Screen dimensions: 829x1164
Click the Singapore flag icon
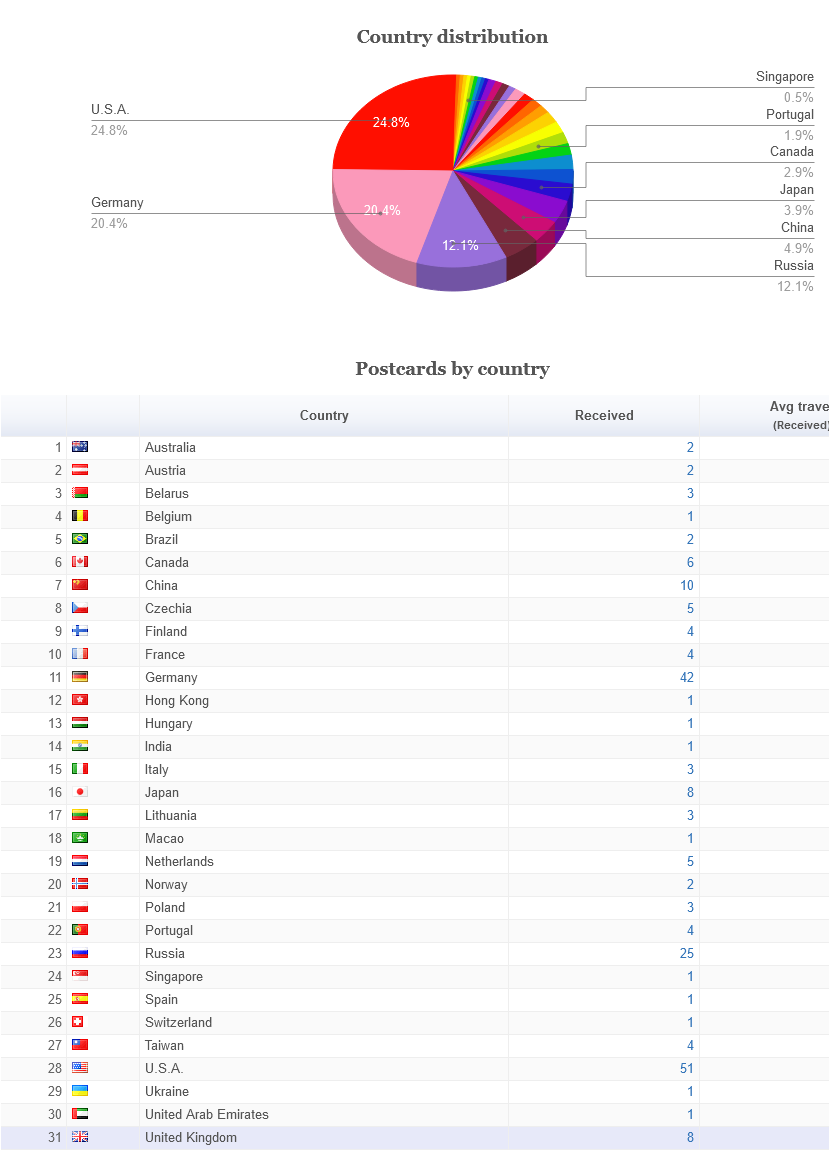[80, 976]
